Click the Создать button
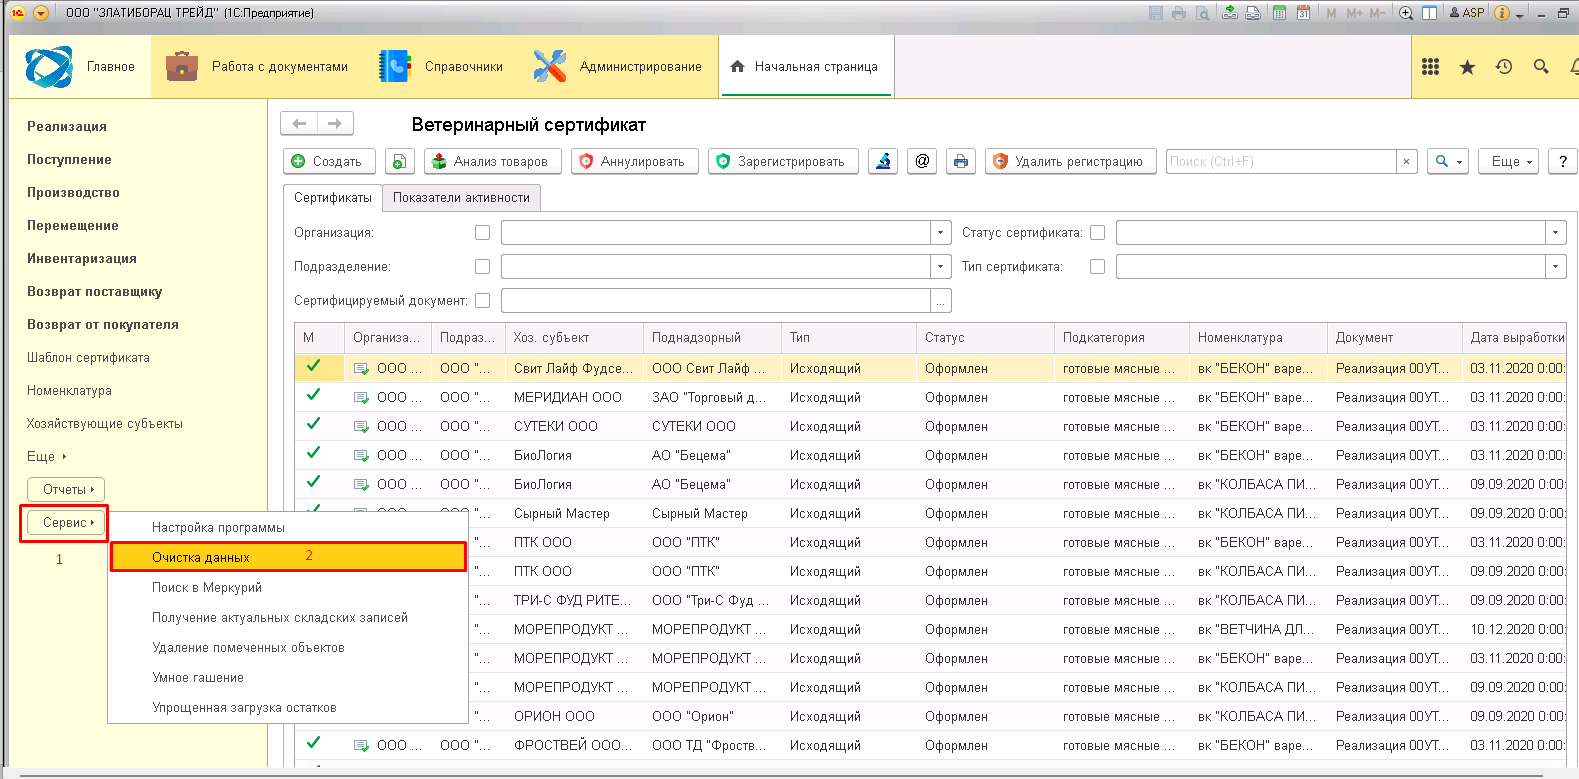The image size is (1579, 779). pyautogui.click(x=329, y=161)
